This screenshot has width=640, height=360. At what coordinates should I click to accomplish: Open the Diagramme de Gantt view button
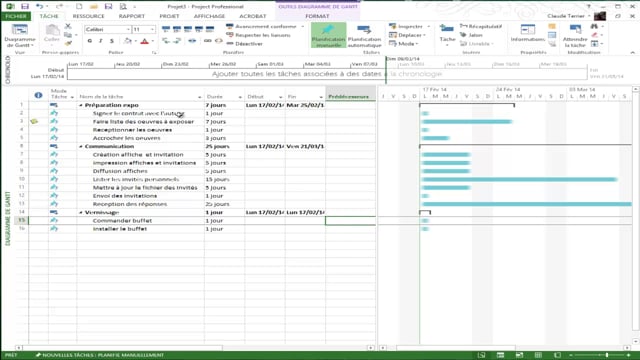tap(20, 36)
